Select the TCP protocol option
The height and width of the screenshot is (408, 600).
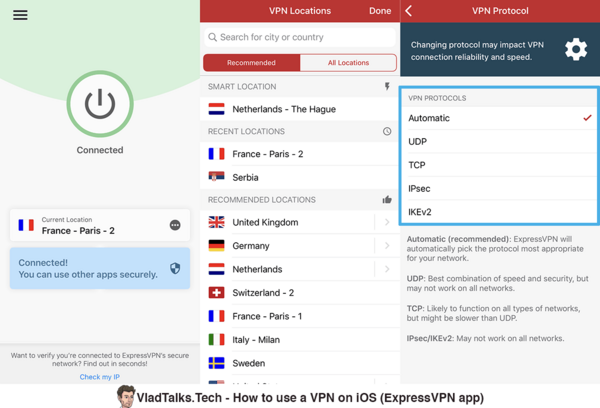coord(499,165)
